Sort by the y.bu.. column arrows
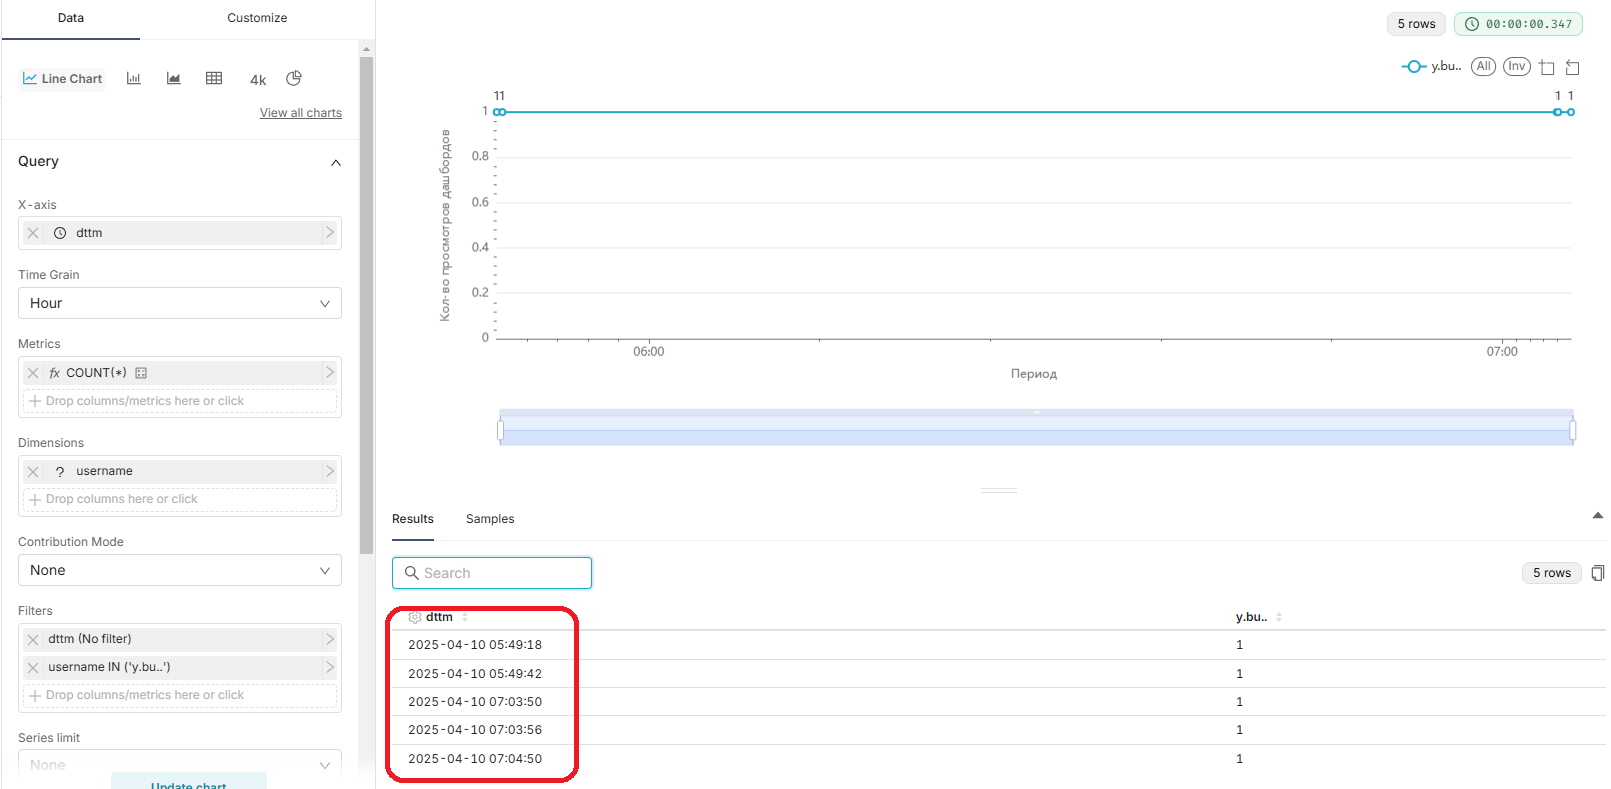This screenshot has width=1611, height=789. pos(1279,617)
